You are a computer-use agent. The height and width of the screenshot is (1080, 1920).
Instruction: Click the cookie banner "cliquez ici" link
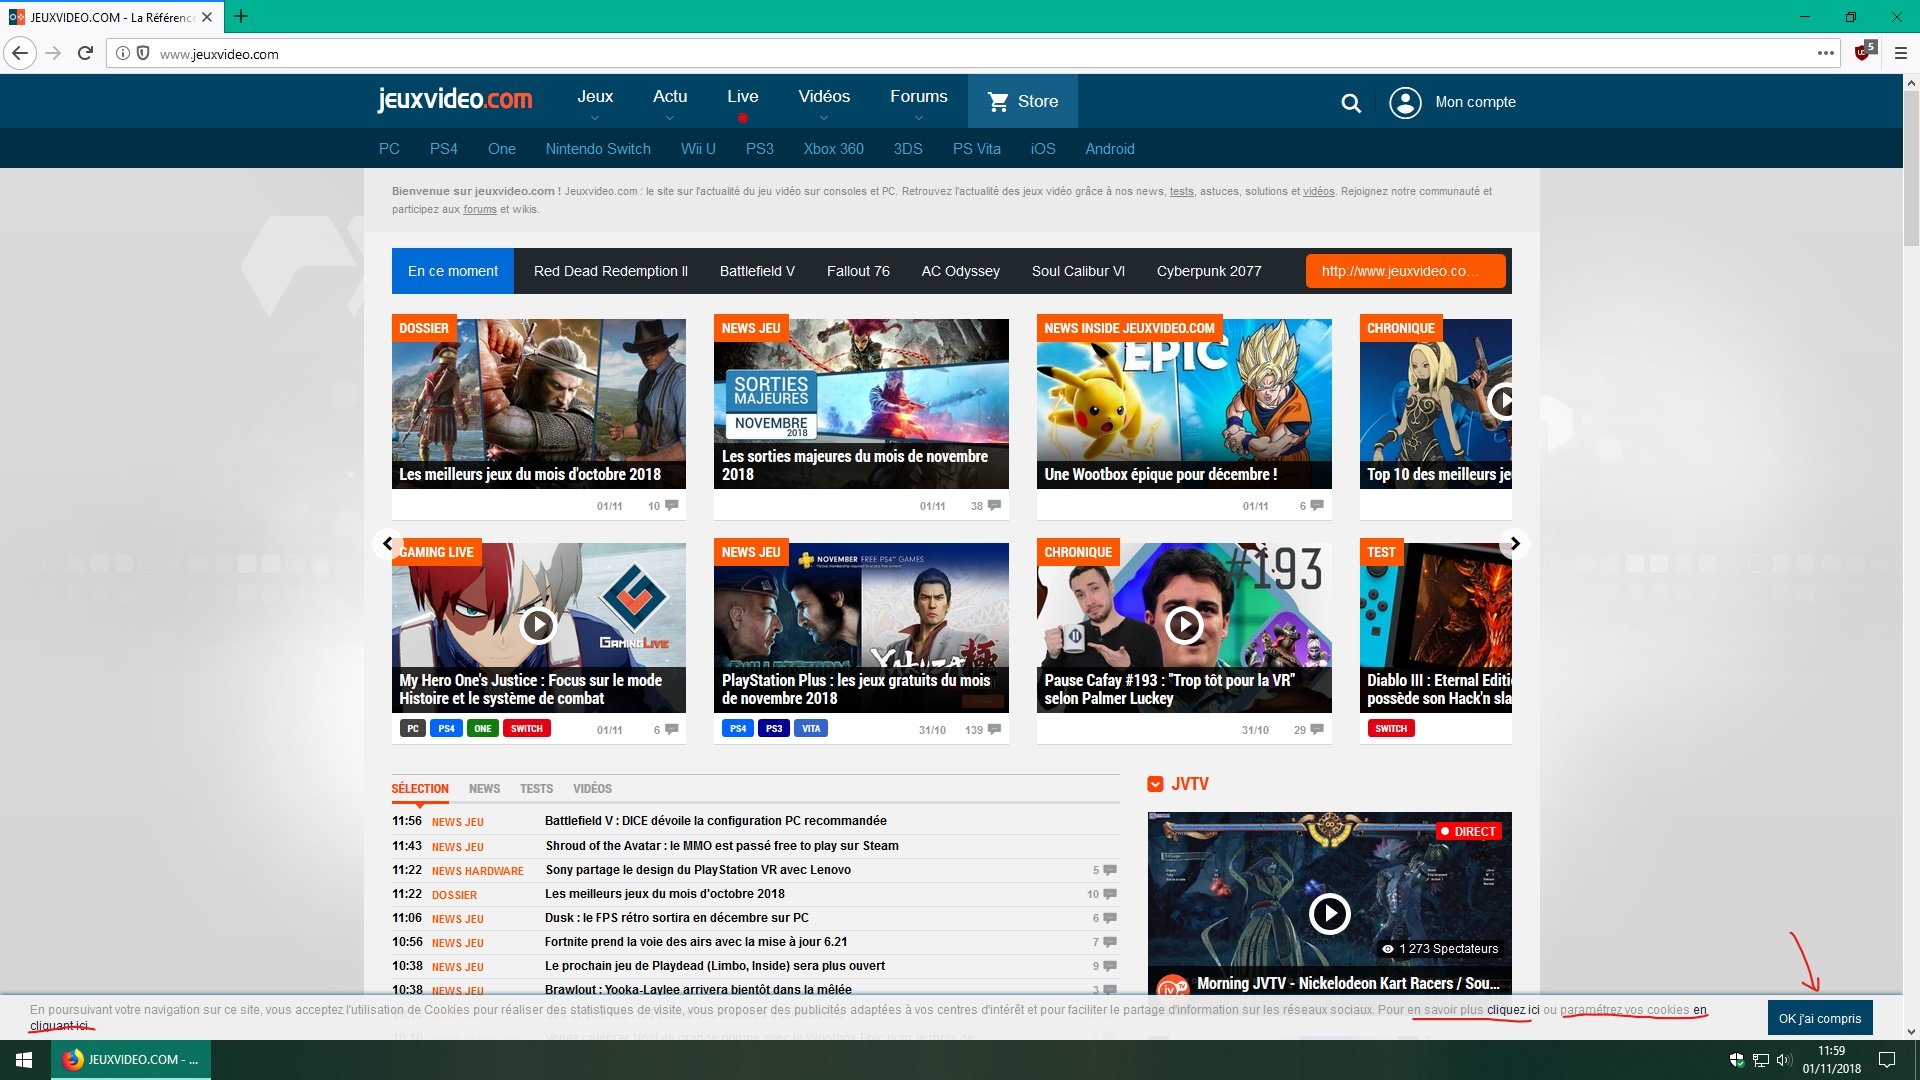[x=1513, y=1010]
